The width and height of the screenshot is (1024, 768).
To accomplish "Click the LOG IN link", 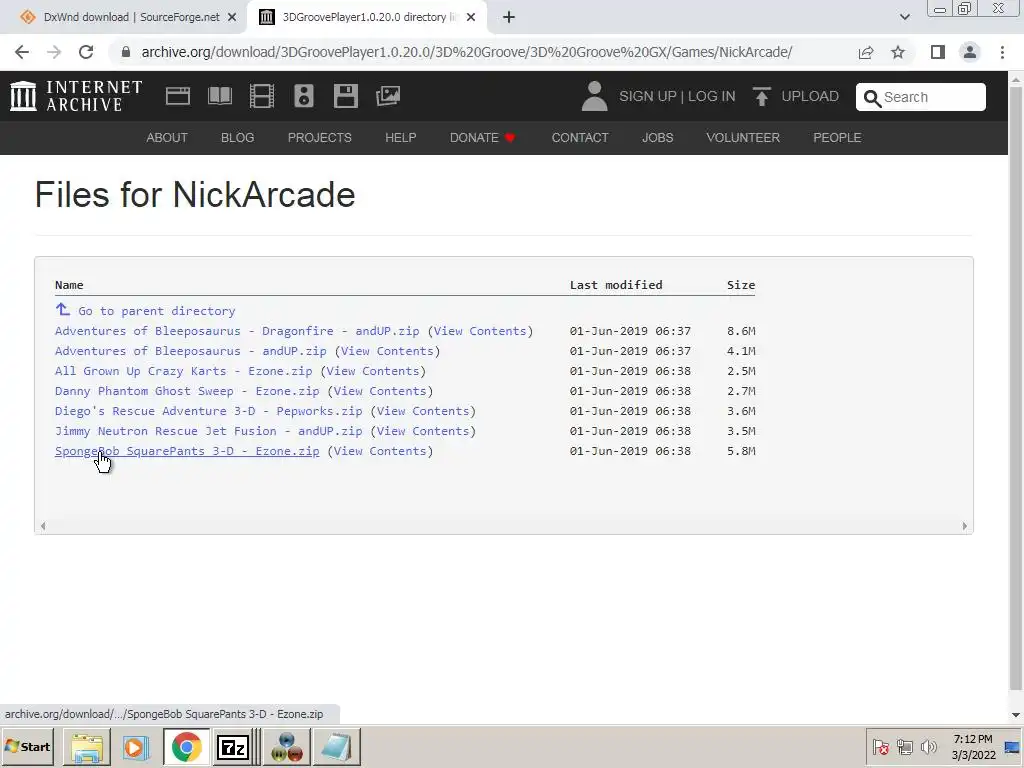I will coord(711,97).
